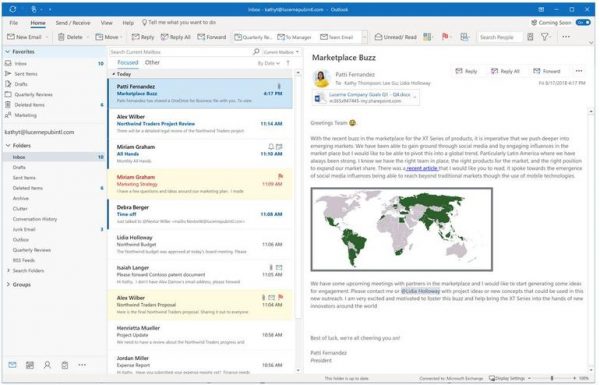600x385 pixels.
Task: Click the search magnifier in the mailbox search
Action: 256,52
